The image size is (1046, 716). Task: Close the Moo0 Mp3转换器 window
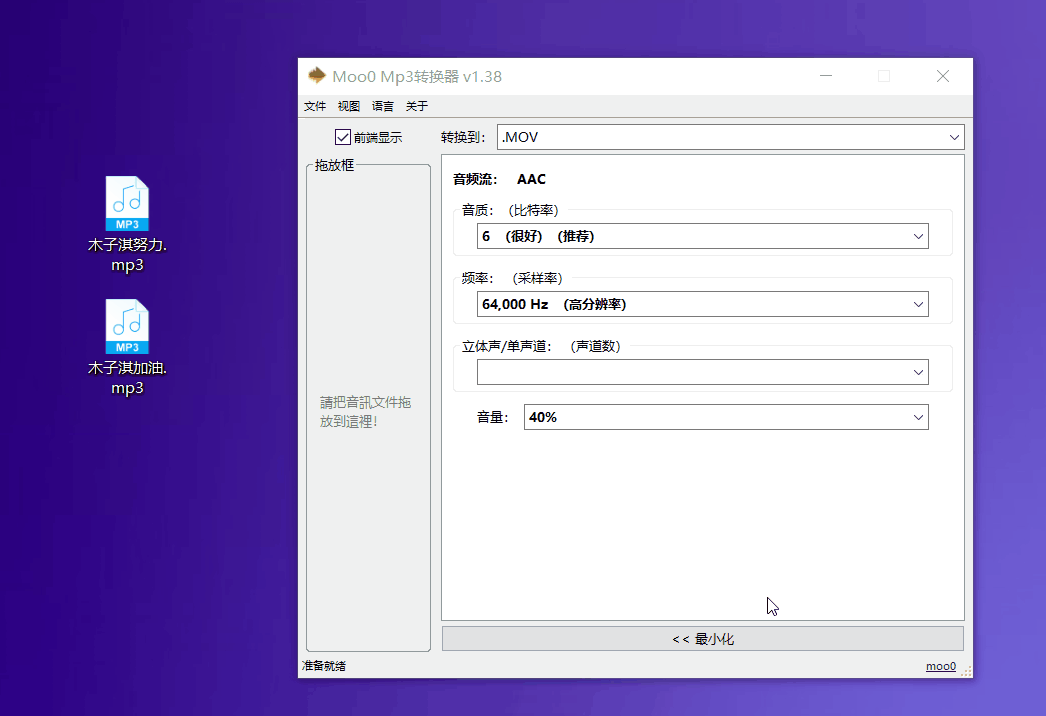click(x=943, y=76)
